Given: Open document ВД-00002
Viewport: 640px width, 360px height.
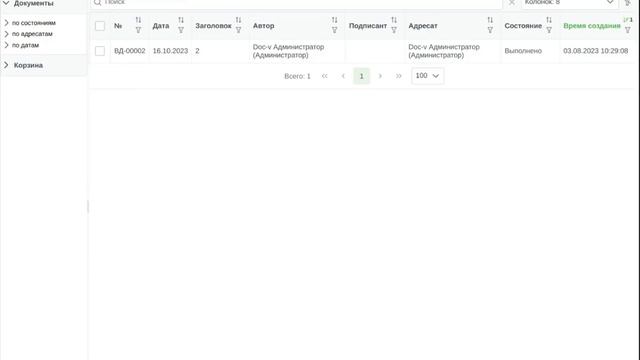Looking at the screenshot, I should pos(130,51).
